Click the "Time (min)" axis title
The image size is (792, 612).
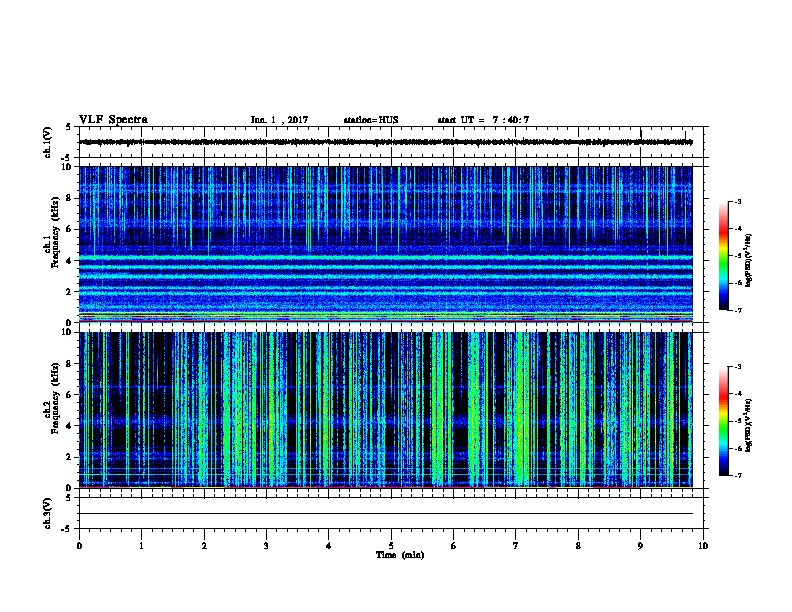(x=400, y=555)
